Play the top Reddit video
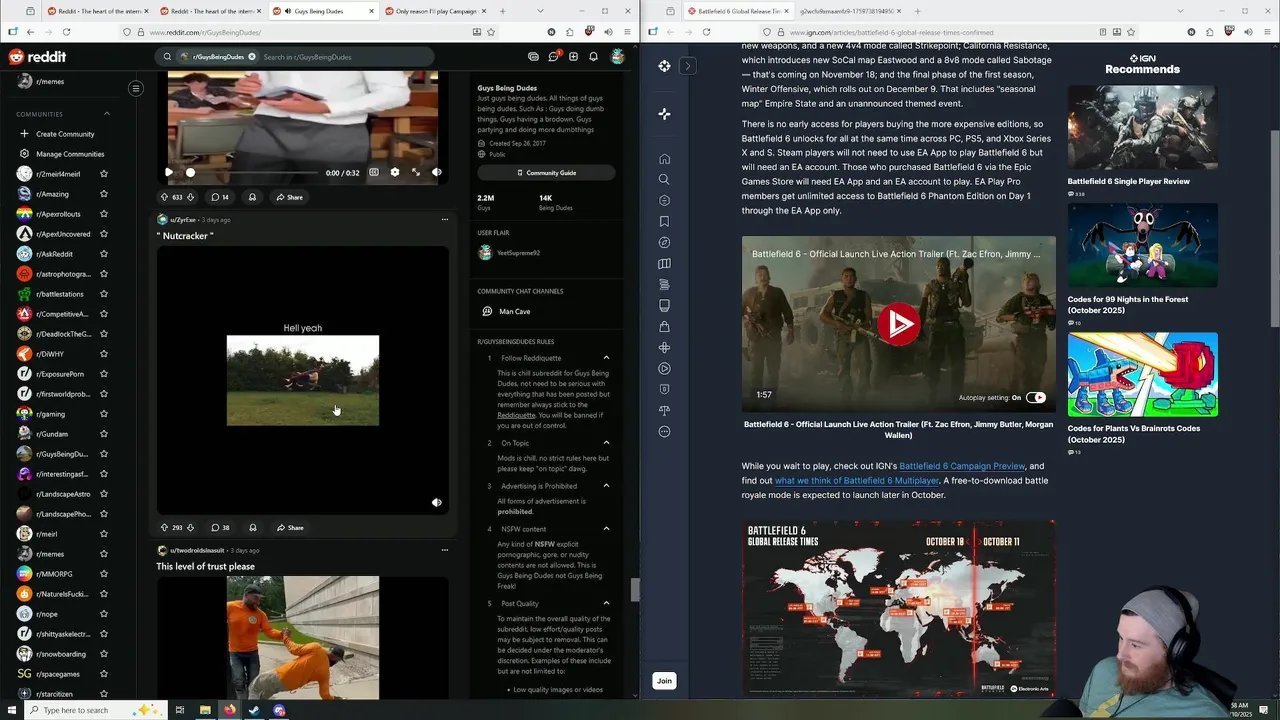This screenshot has width=1280, height=720. point(168,172)
